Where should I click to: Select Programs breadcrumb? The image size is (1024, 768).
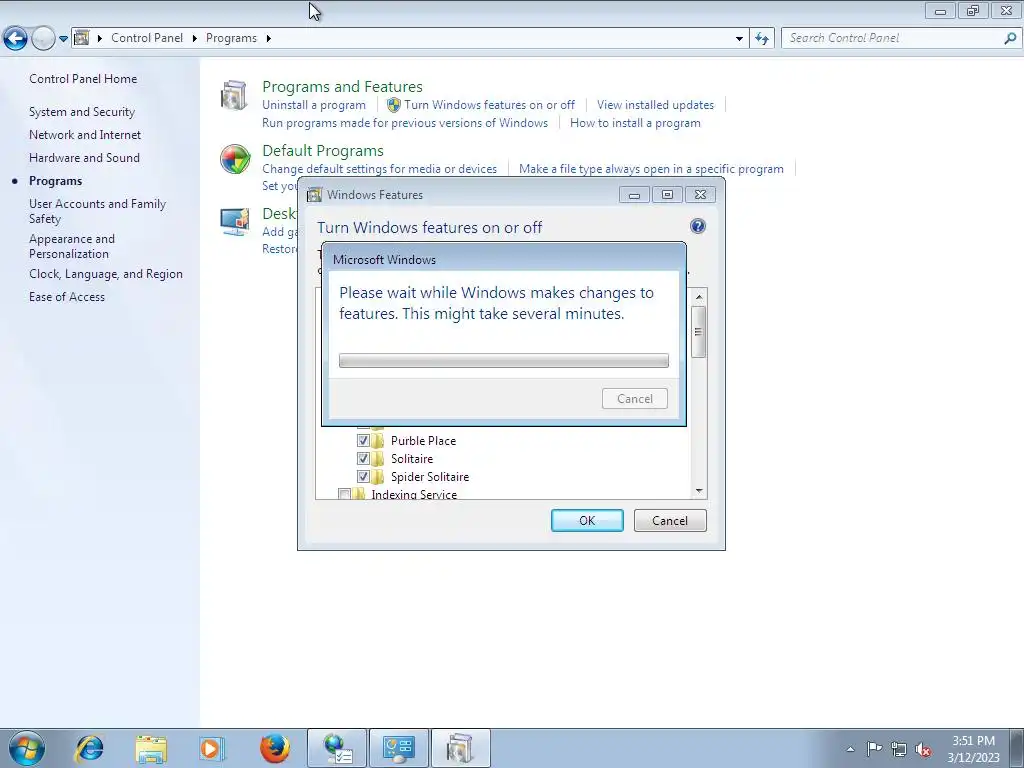click(231, 38)
